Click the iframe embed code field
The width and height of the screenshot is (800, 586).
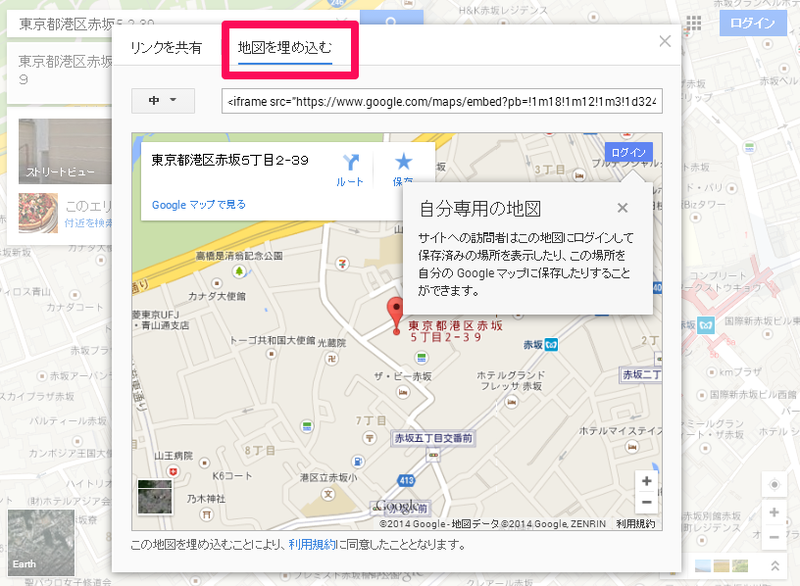coord(442,101)
